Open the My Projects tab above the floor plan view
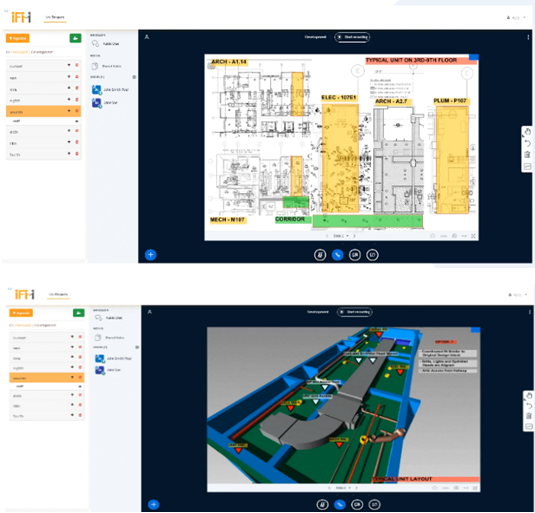This screenshot has width=535, height=513. pos(55,17)
